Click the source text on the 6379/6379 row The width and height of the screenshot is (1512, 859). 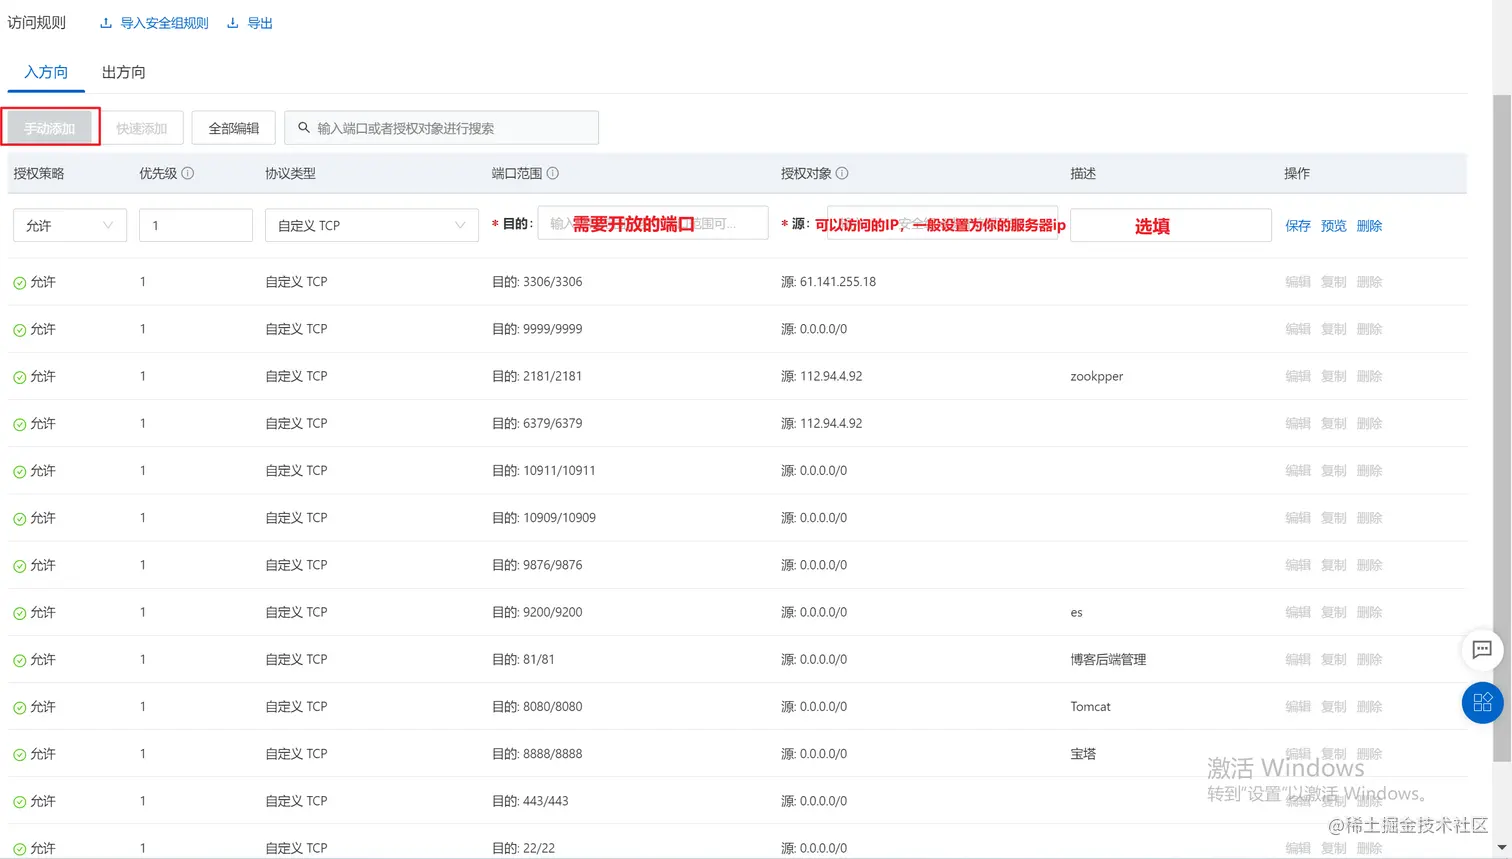pyautogui.click(x=822, y=423)
